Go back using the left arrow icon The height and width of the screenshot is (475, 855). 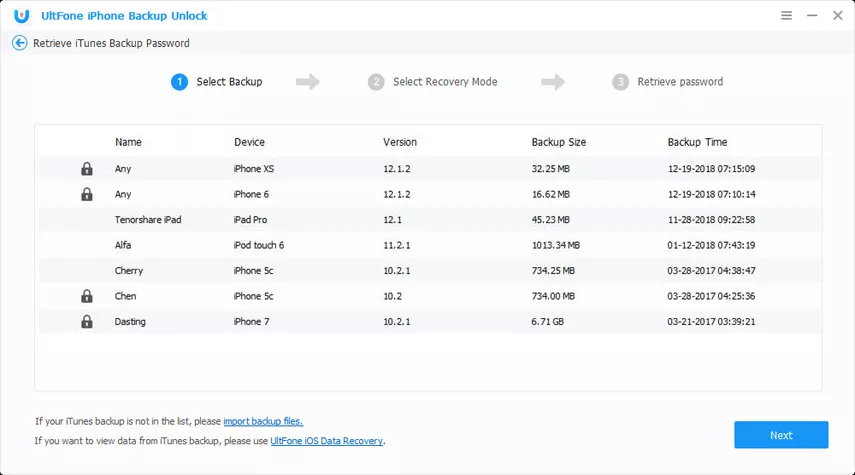[20, 43]
